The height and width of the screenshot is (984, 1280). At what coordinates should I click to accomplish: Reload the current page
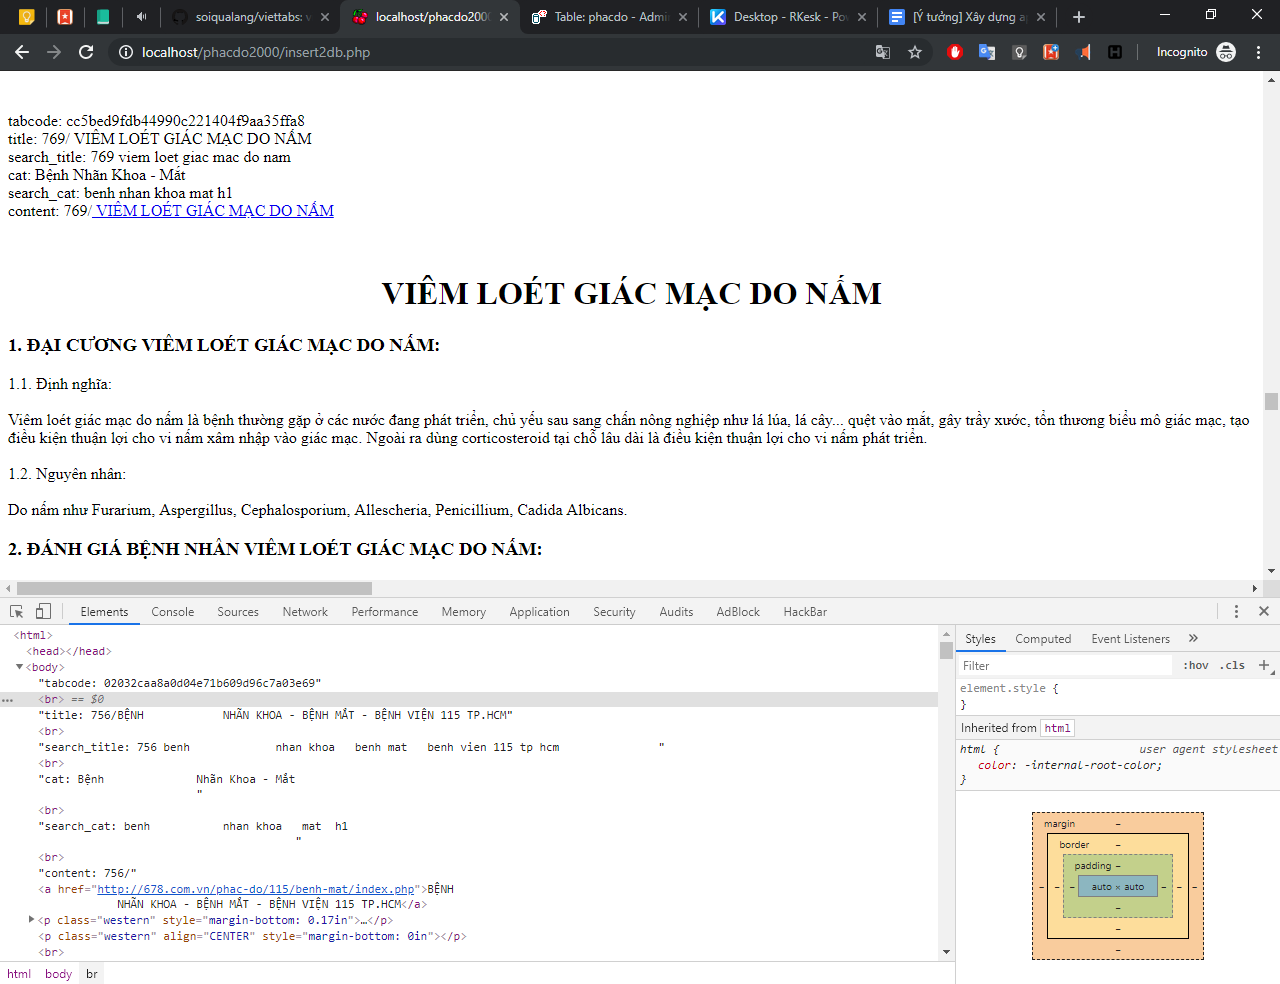86,52
